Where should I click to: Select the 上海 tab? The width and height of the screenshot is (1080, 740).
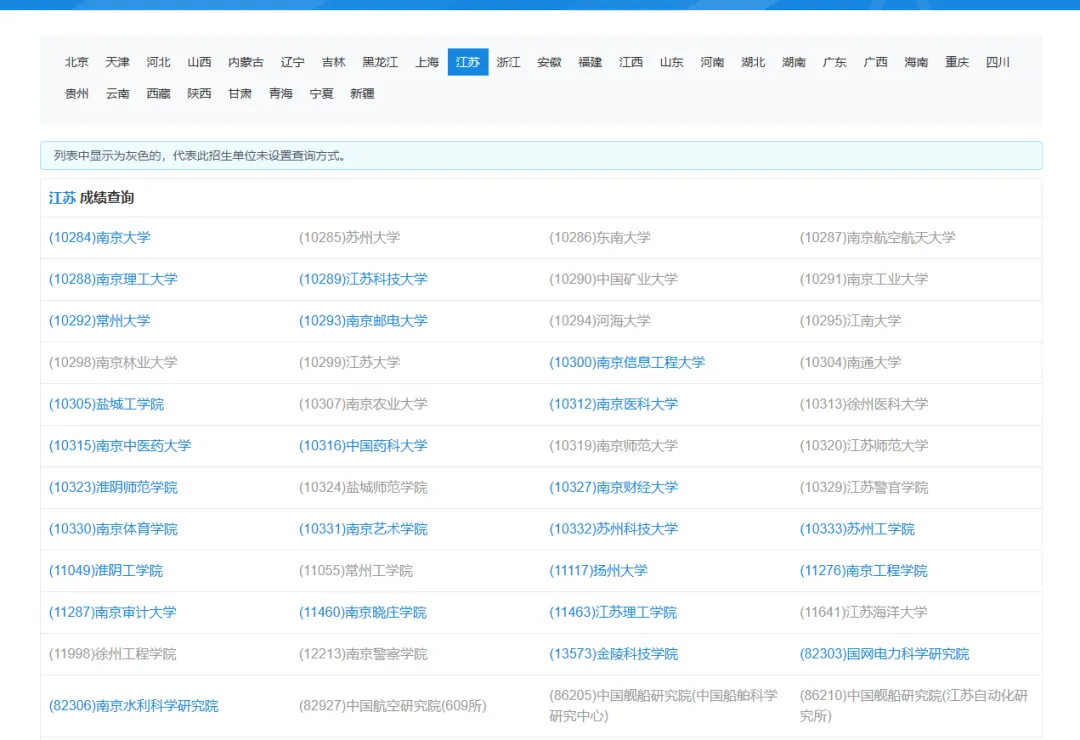(427, 62)
